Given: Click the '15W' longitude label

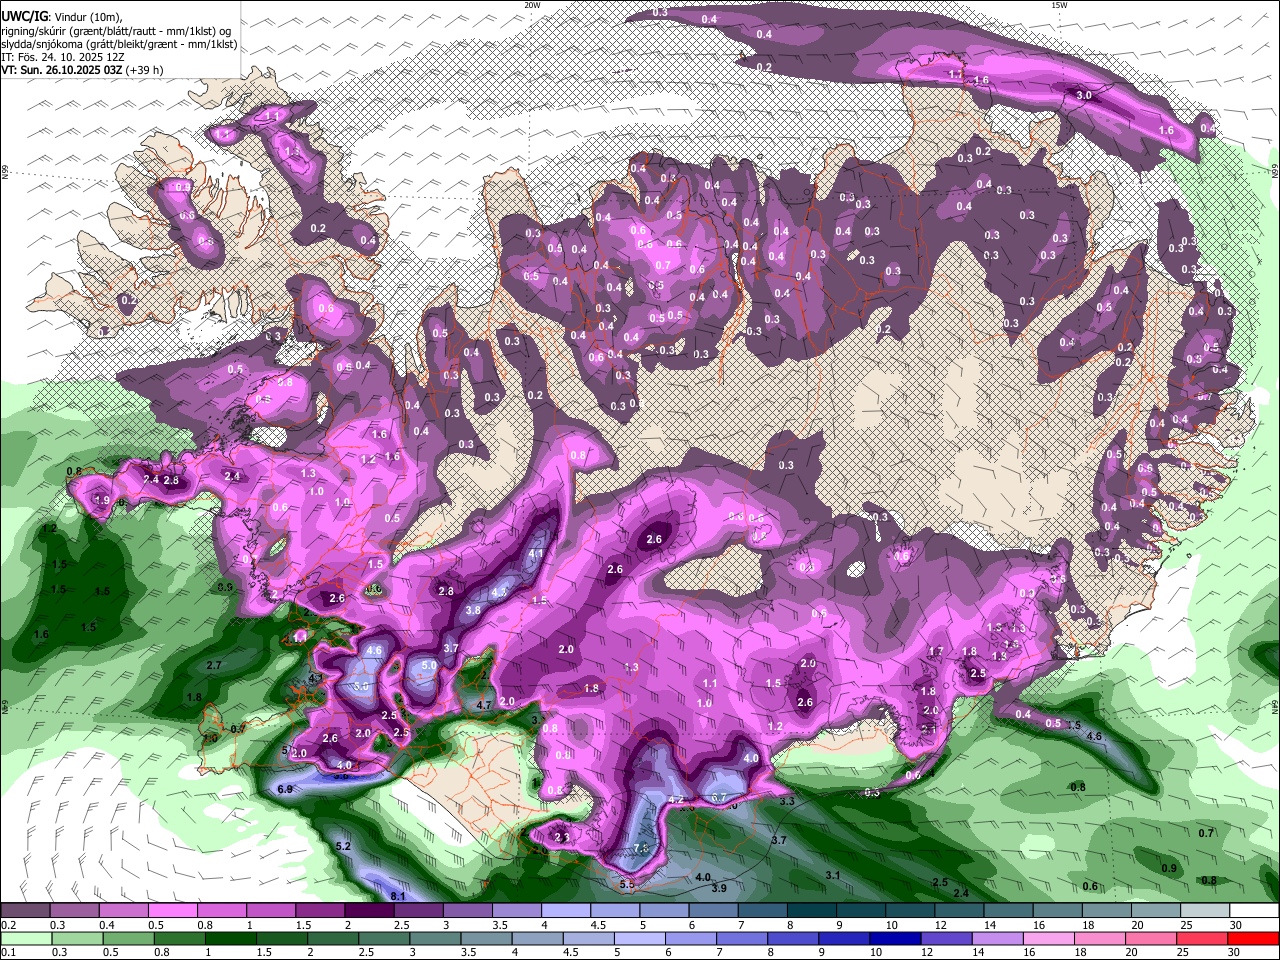Looking at the screenshot, I should 1059,5.
